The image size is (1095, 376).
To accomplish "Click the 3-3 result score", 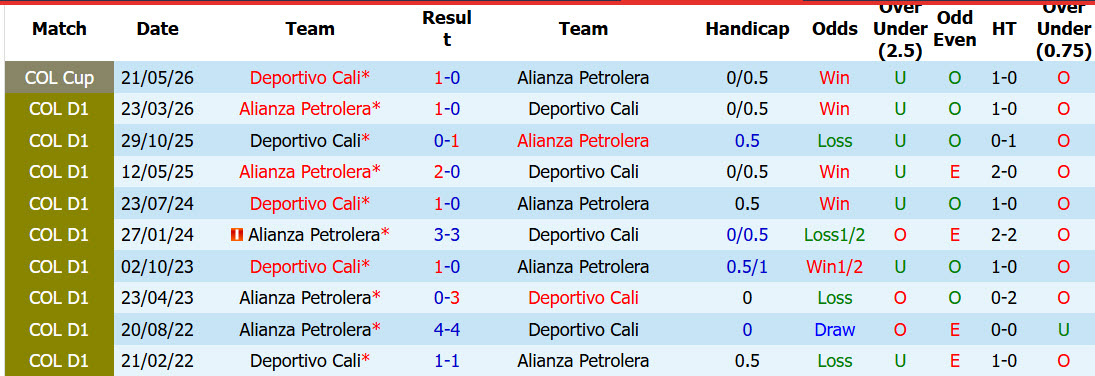I will [447, 235].
